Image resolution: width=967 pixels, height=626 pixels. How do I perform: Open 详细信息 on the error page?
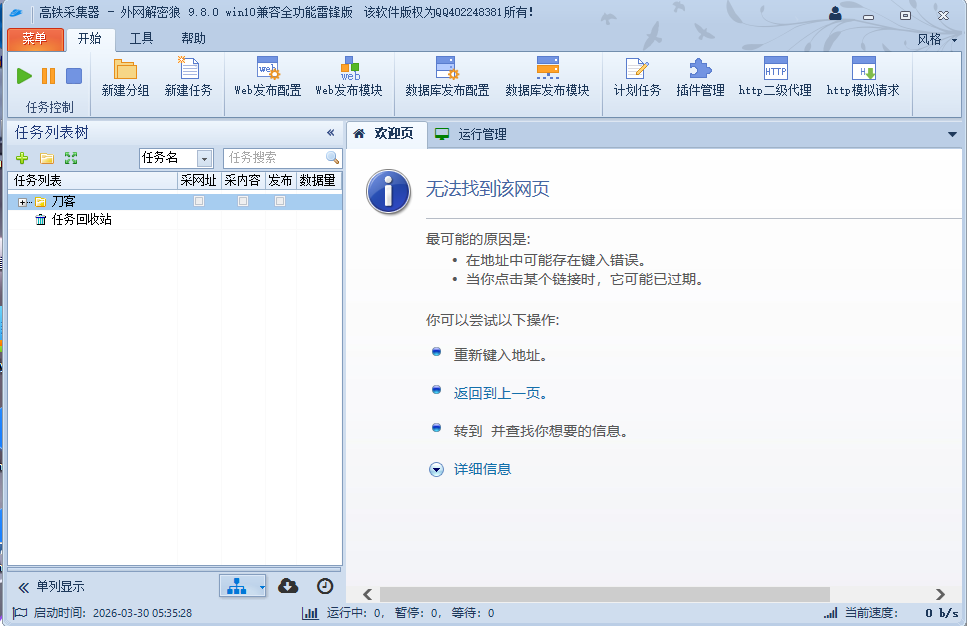click(x=484, y=468)
